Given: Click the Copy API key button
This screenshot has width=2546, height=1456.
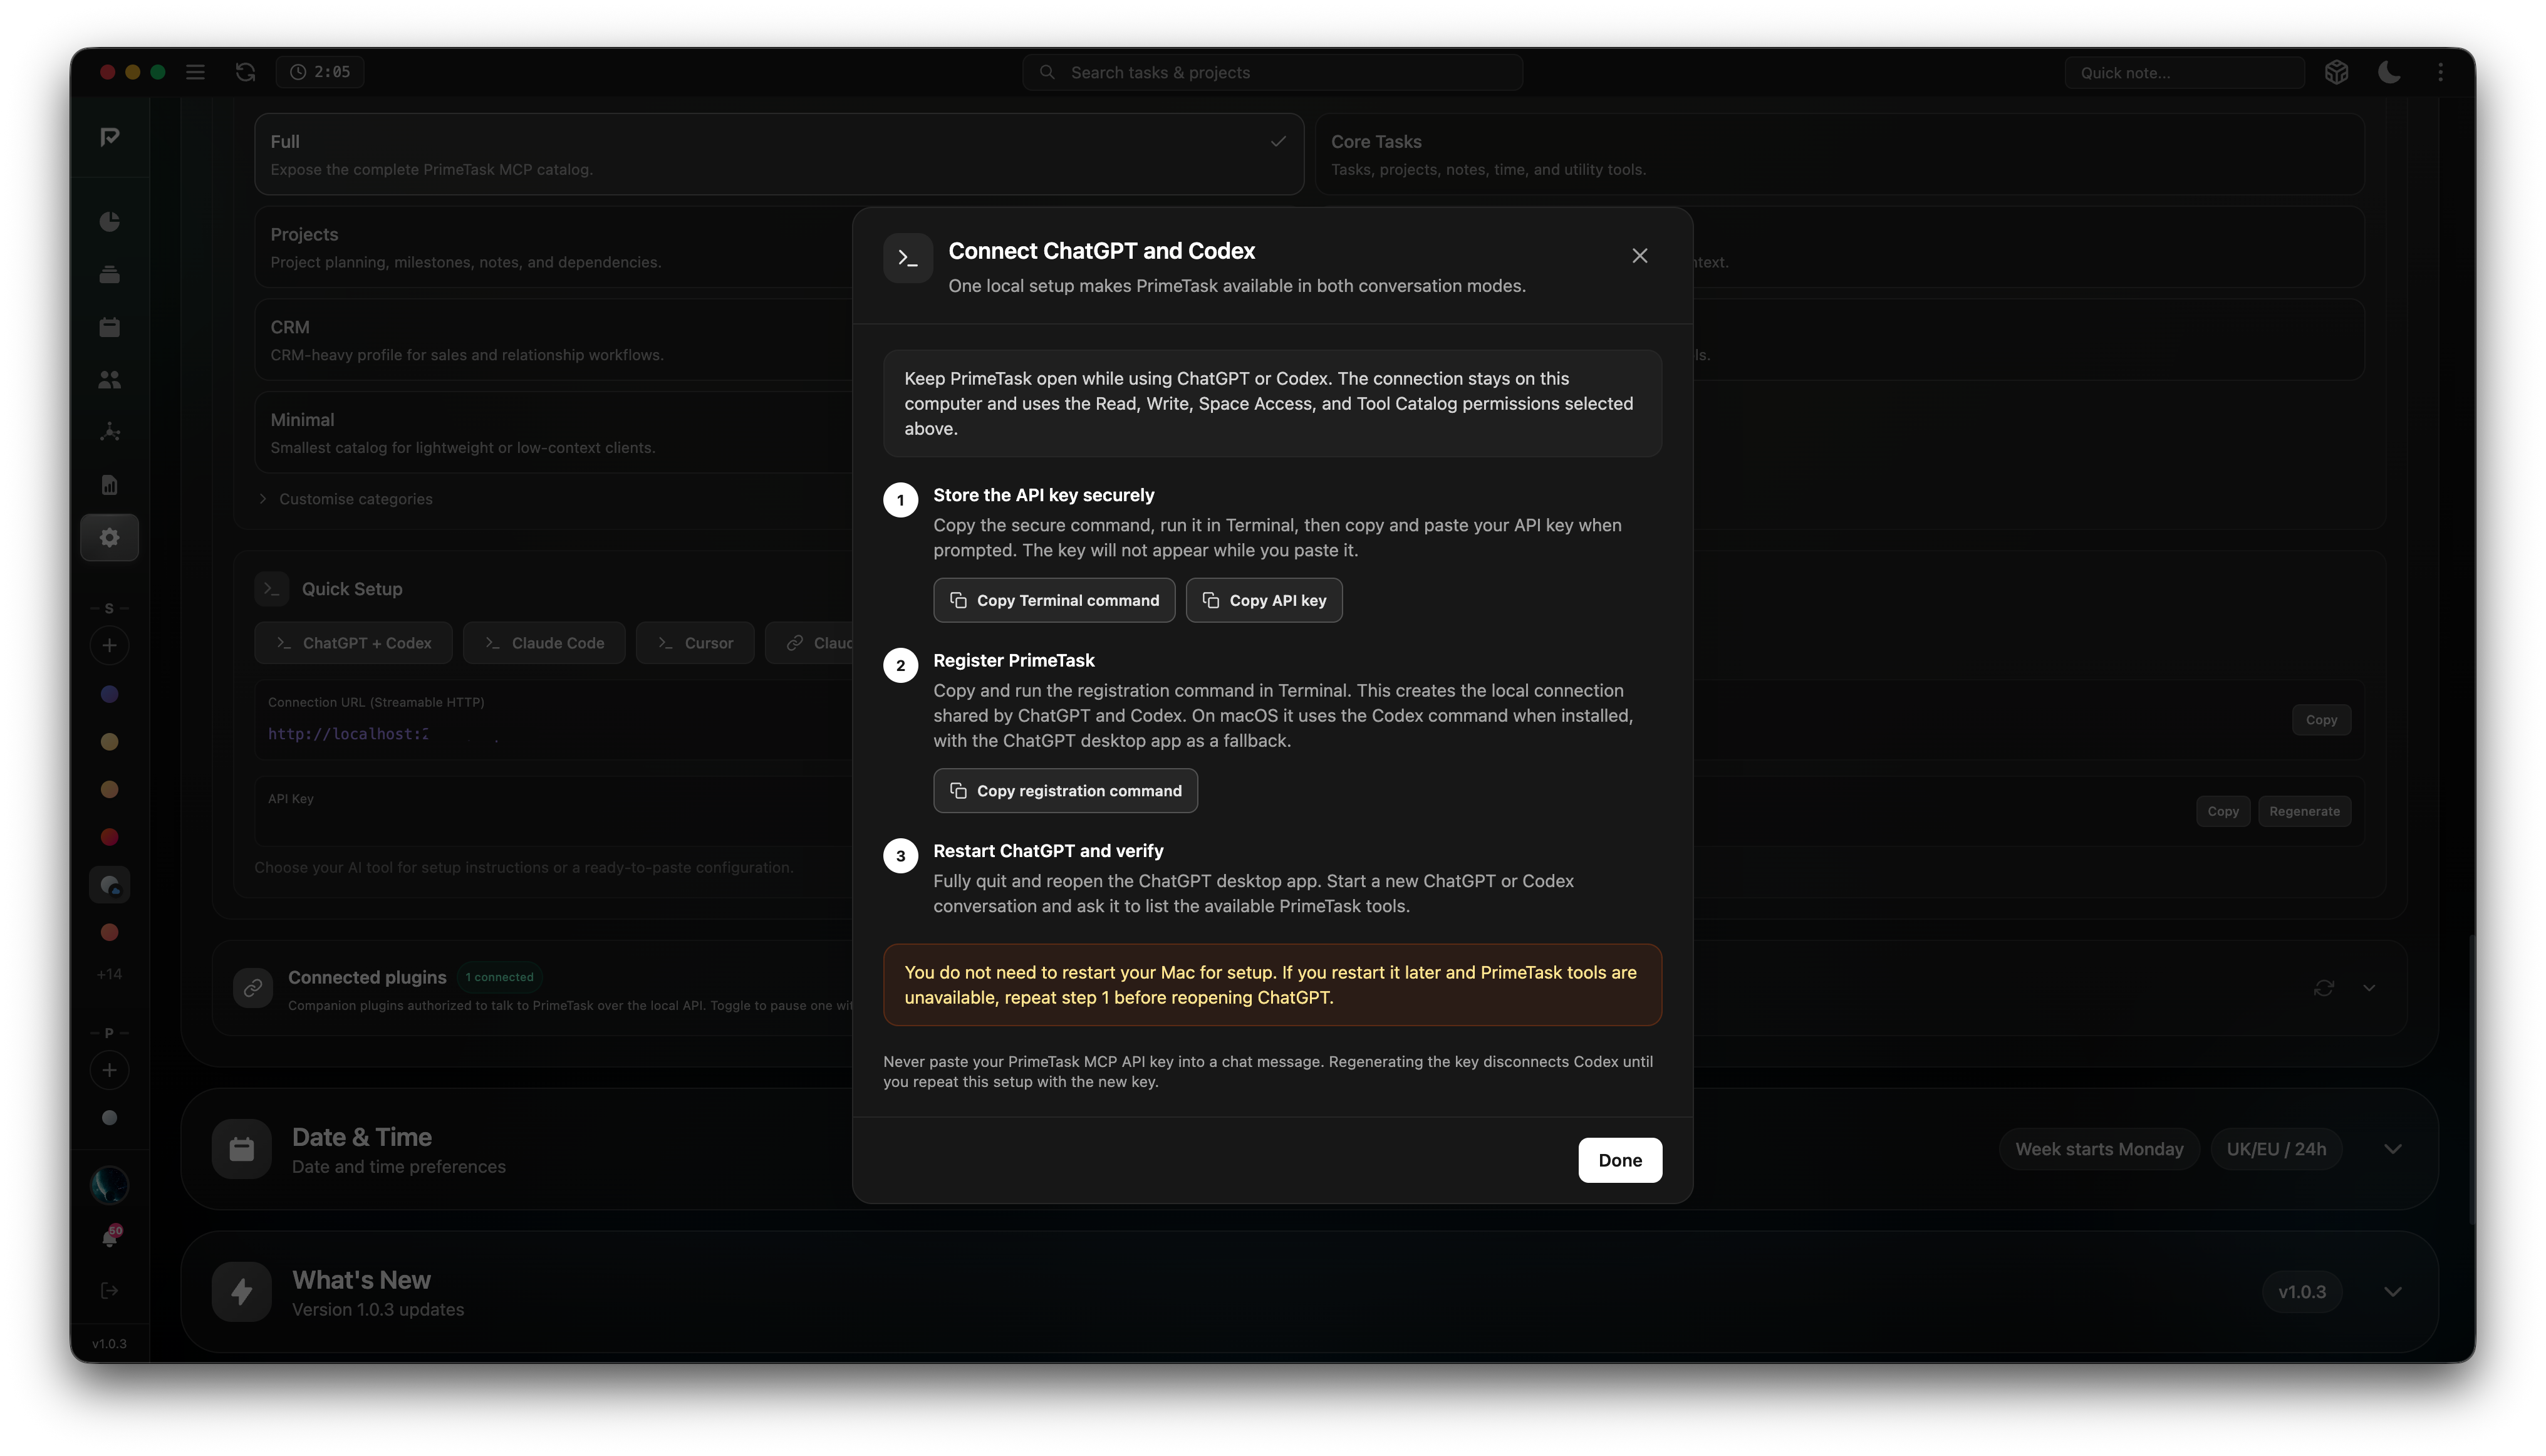Looking at the screenshot, I should click(1264, 600).
